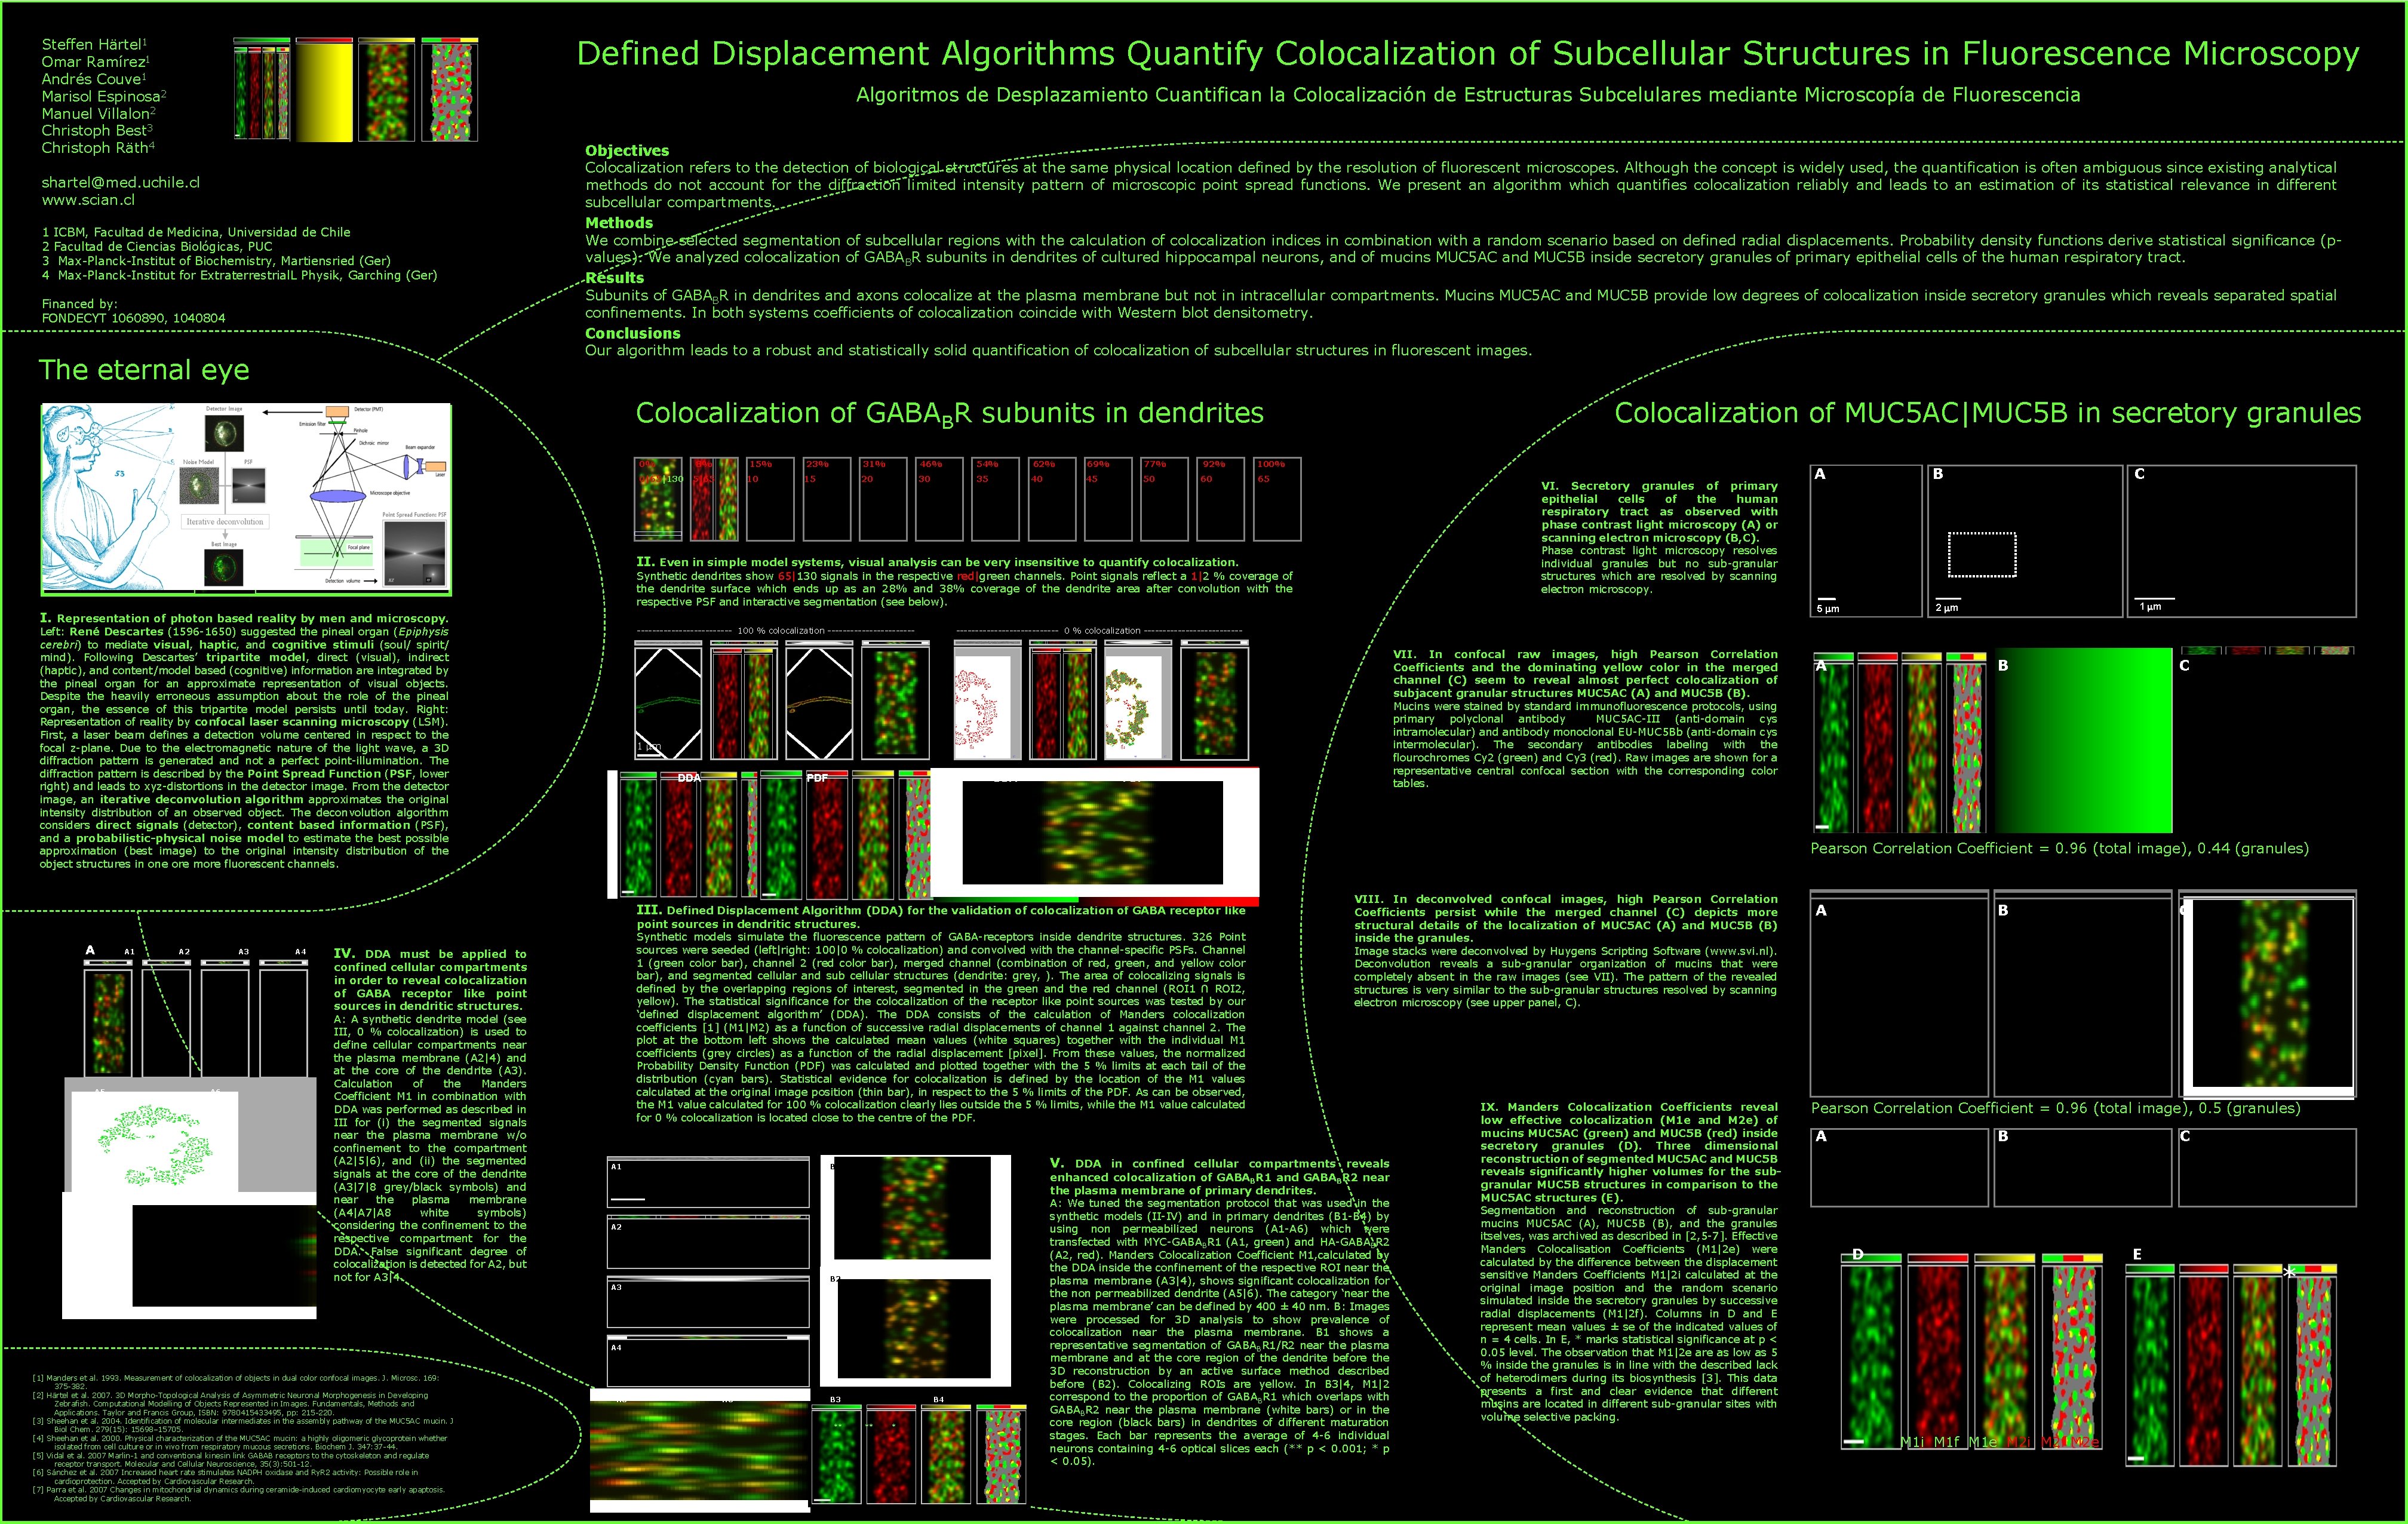Click the FONDECYT funding numbers text

click(133, 318)
